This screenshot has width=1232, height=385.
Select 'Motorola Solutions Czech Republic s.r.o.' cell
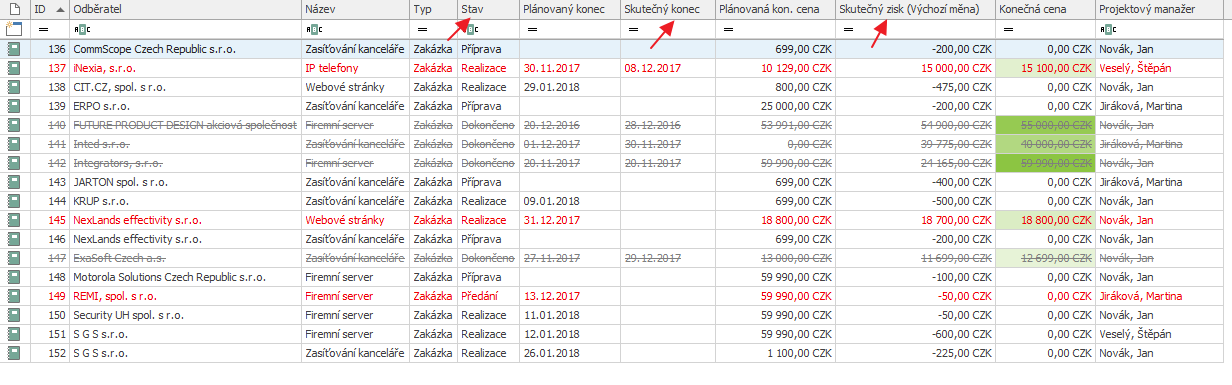(186, 277)
